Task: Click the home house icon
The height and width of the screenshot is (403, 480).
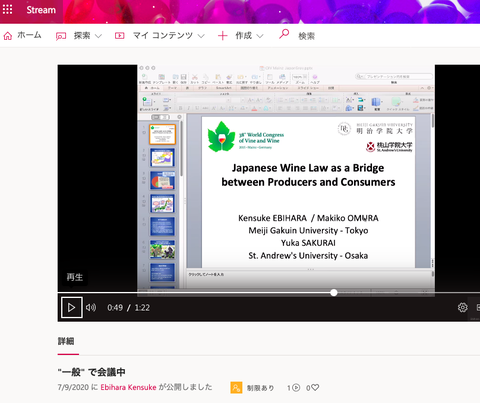Action: point(8,36)
